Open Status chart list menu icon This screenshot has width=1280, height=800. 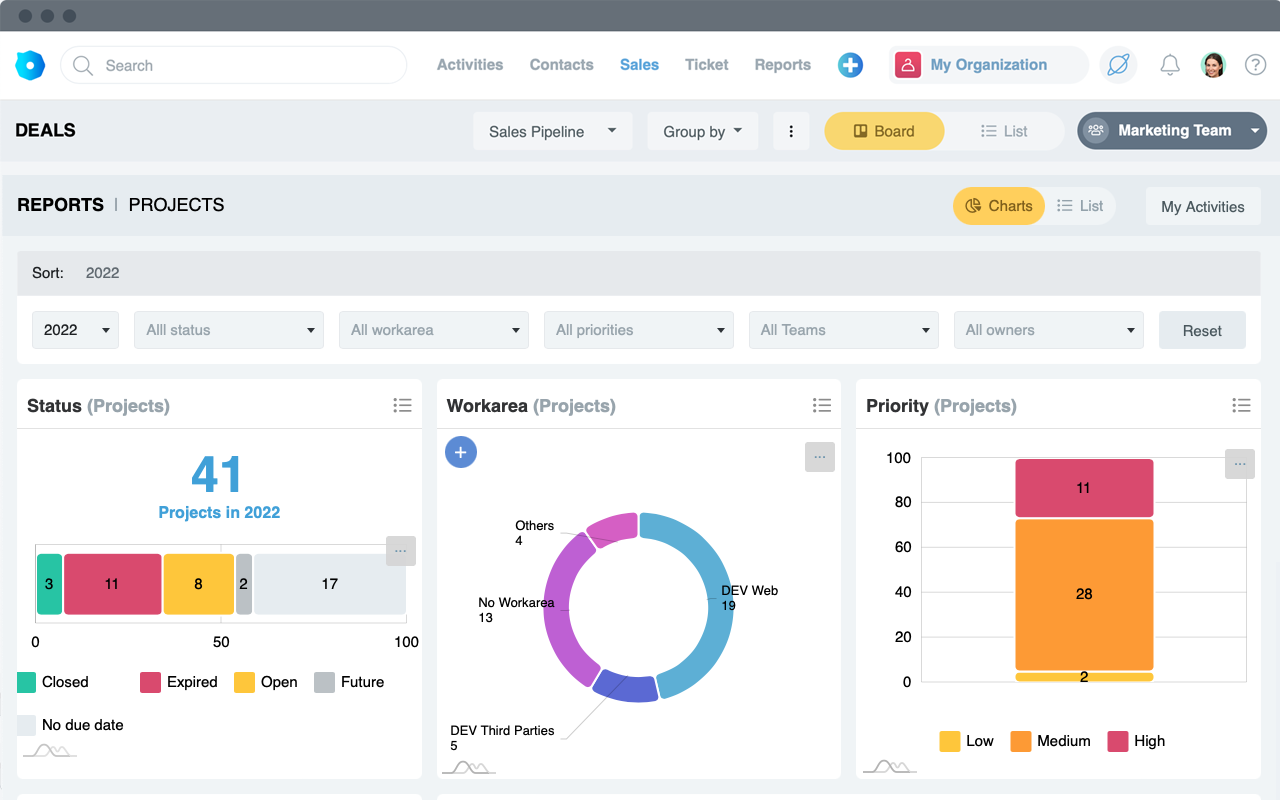[x=402, y=405]
